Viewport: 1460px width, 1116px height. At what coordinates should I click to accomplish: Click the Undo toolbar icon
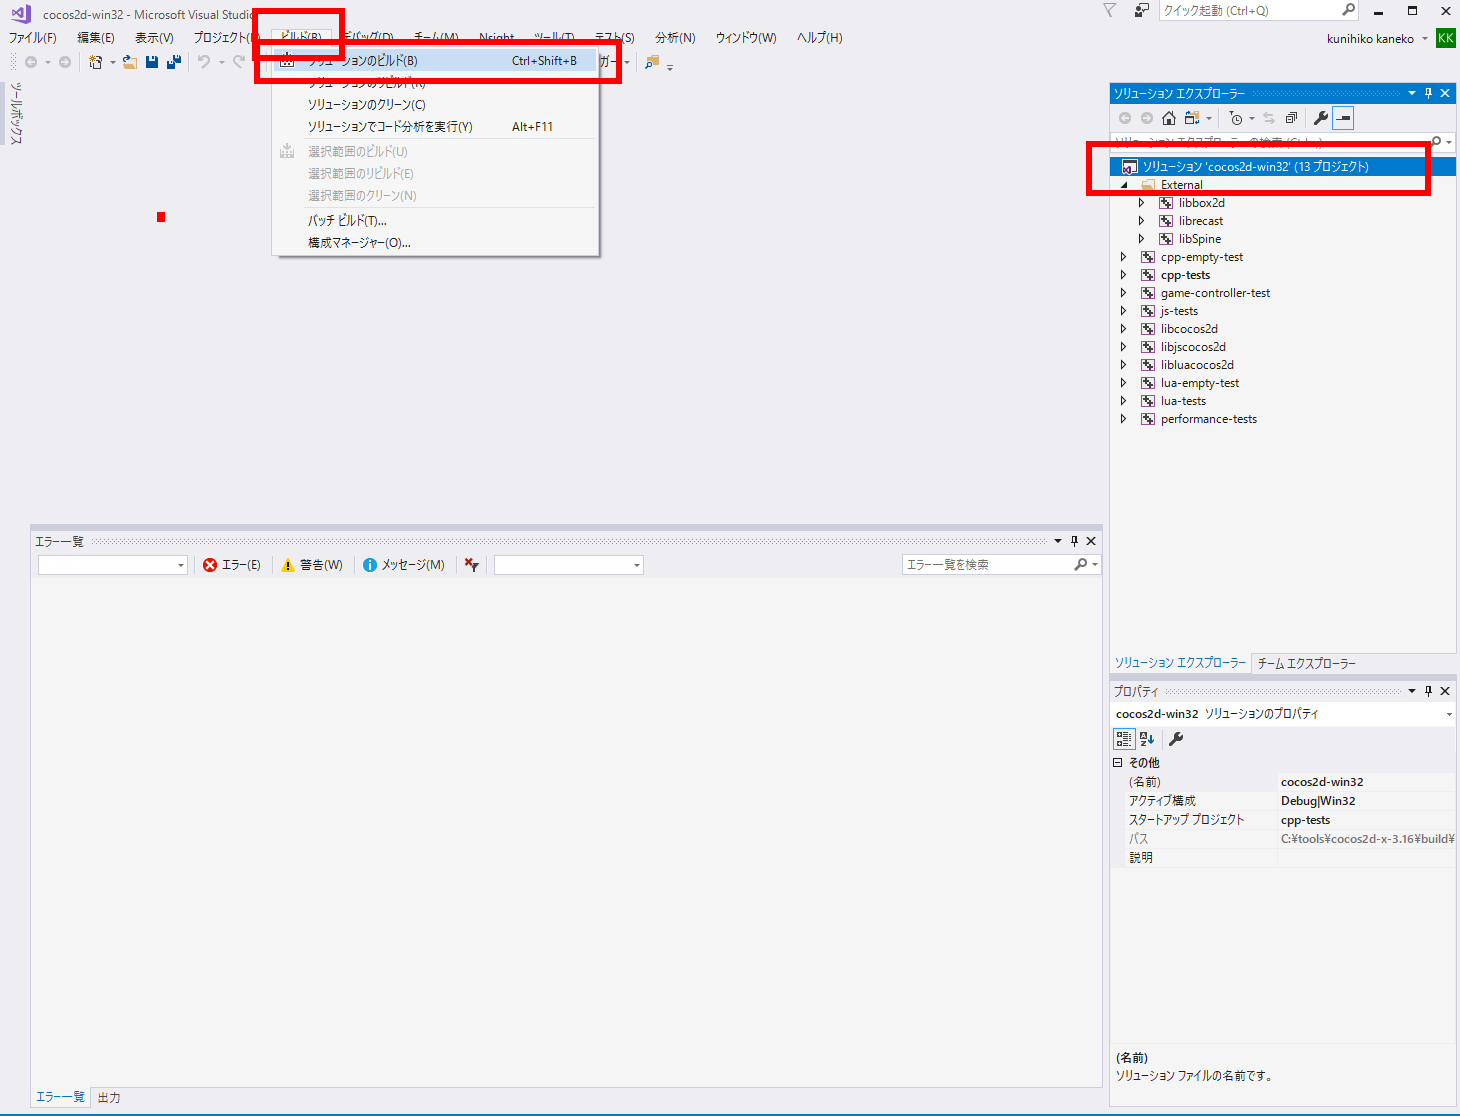coord(204,62)
